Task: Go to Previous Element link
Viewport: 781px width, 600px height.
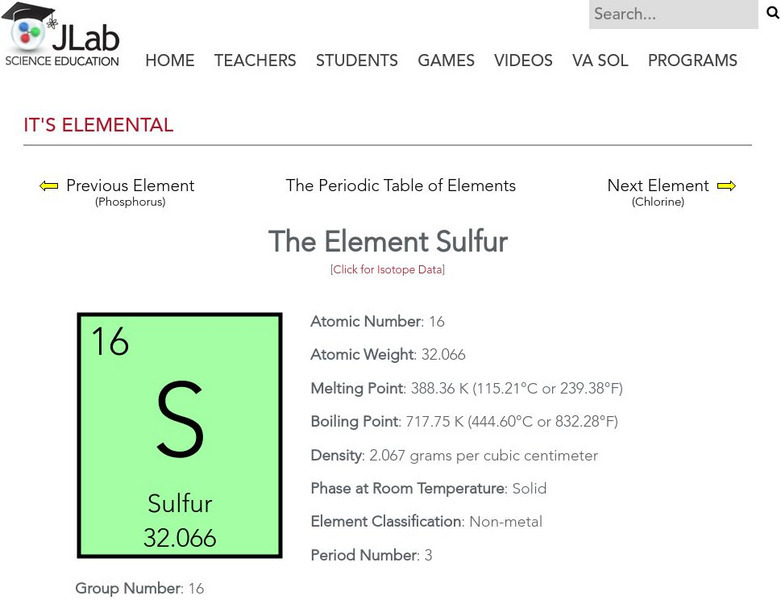Action: point(130,186)
